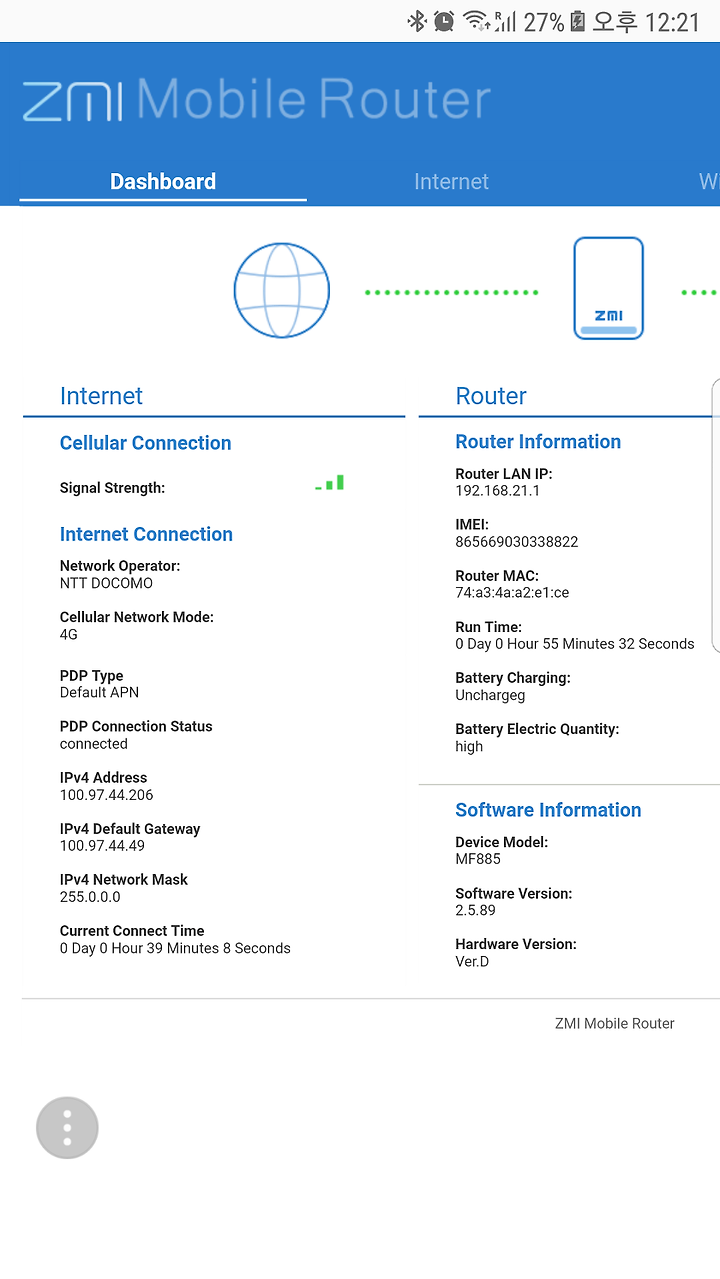Select the 4G network mode value
720x1279 pixels.
(x=69, y=634)
